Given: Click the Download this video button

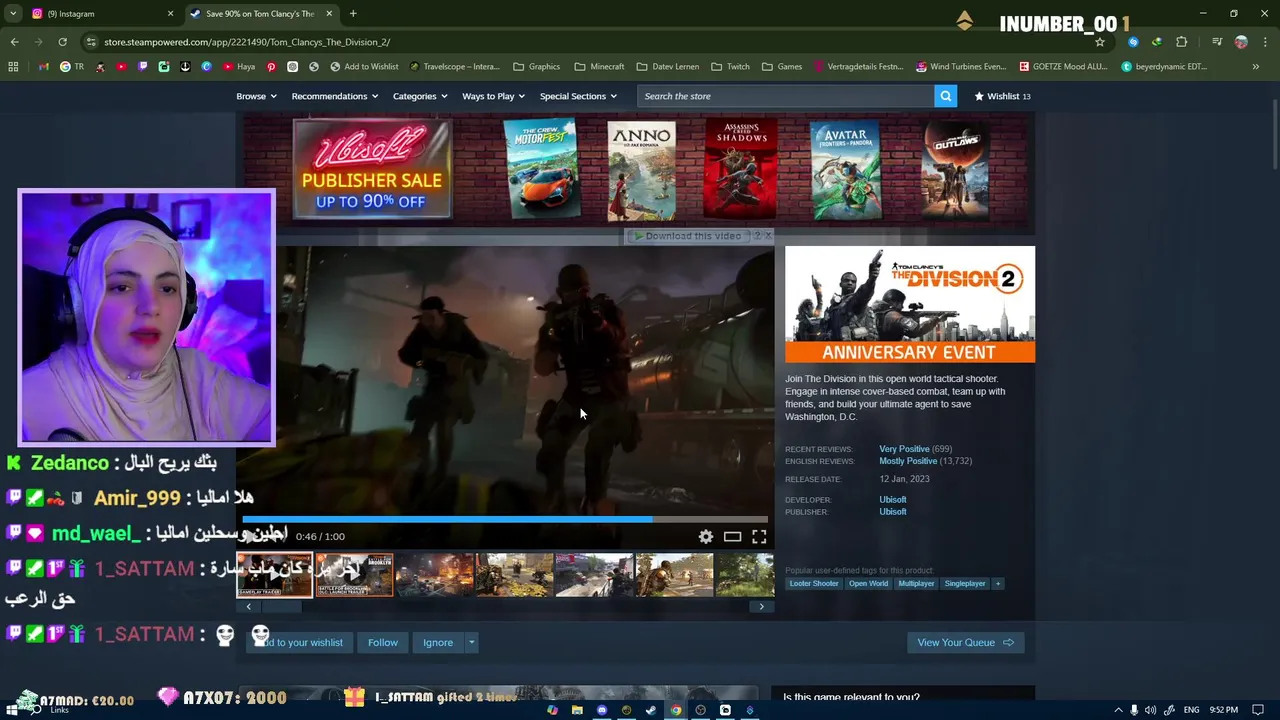Looking at the screenshot, I should pyautogui.click(x=692, y=236).
